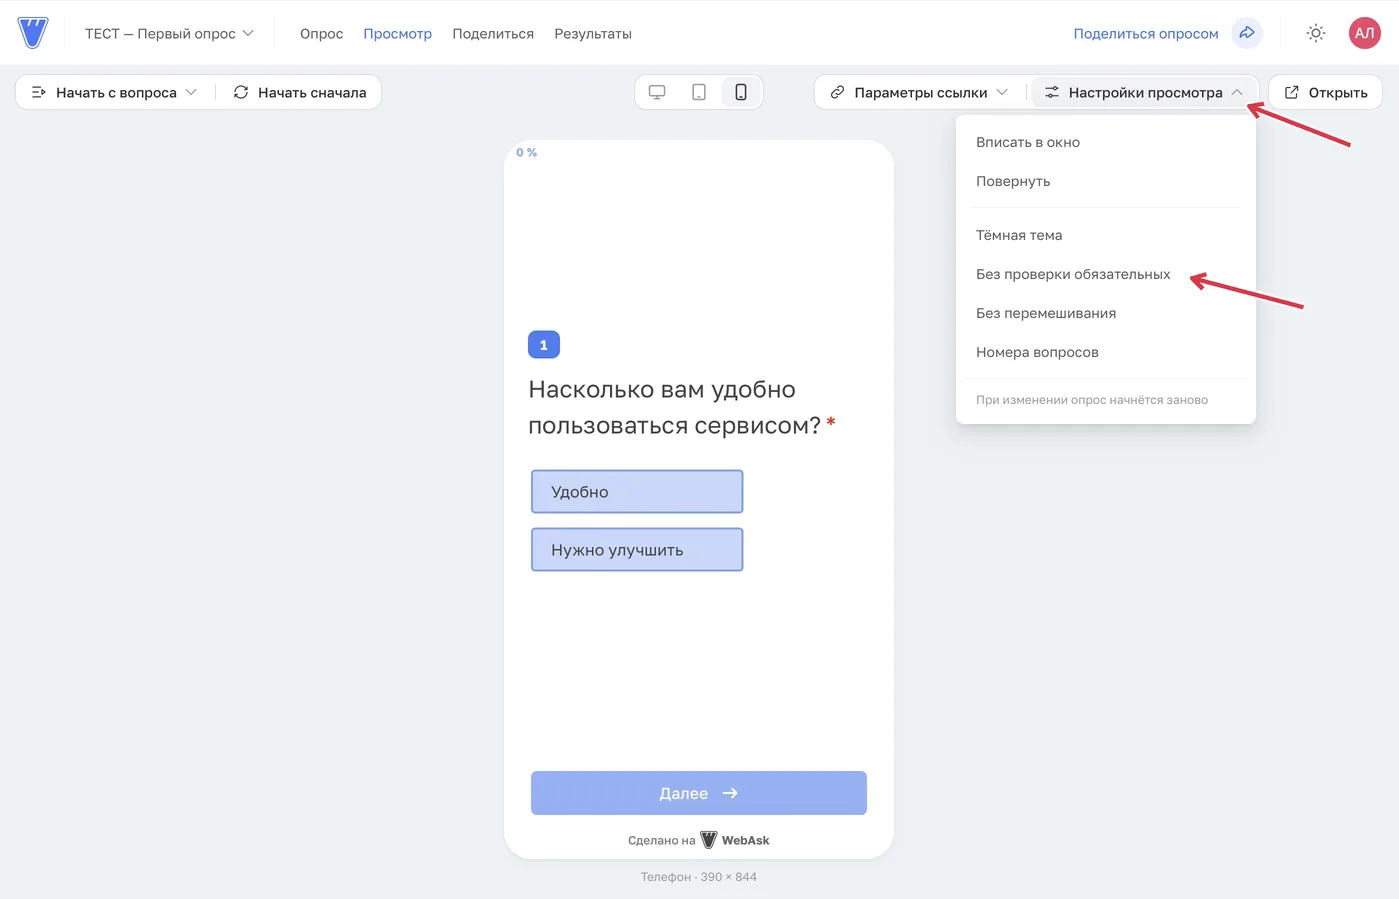Image resolution: width=1399 pixels, height=899 pixels.
Task: Go to the Опрос tab
Action: 321,33
